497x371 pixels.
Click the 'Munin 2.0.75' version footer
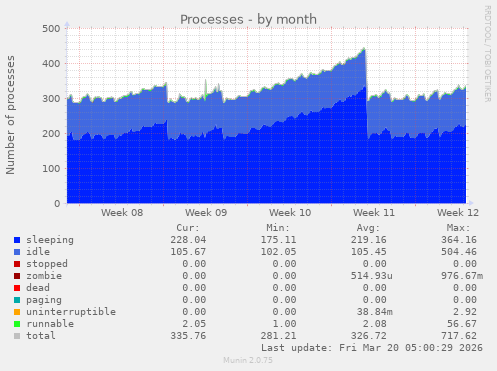click(x=248, y=360)
